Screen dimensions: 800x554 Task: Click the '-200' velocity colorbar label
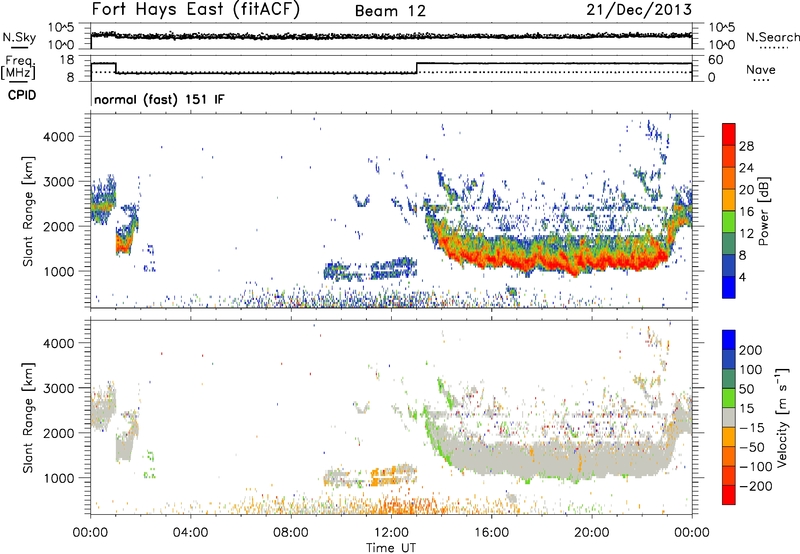click(756, 486)
